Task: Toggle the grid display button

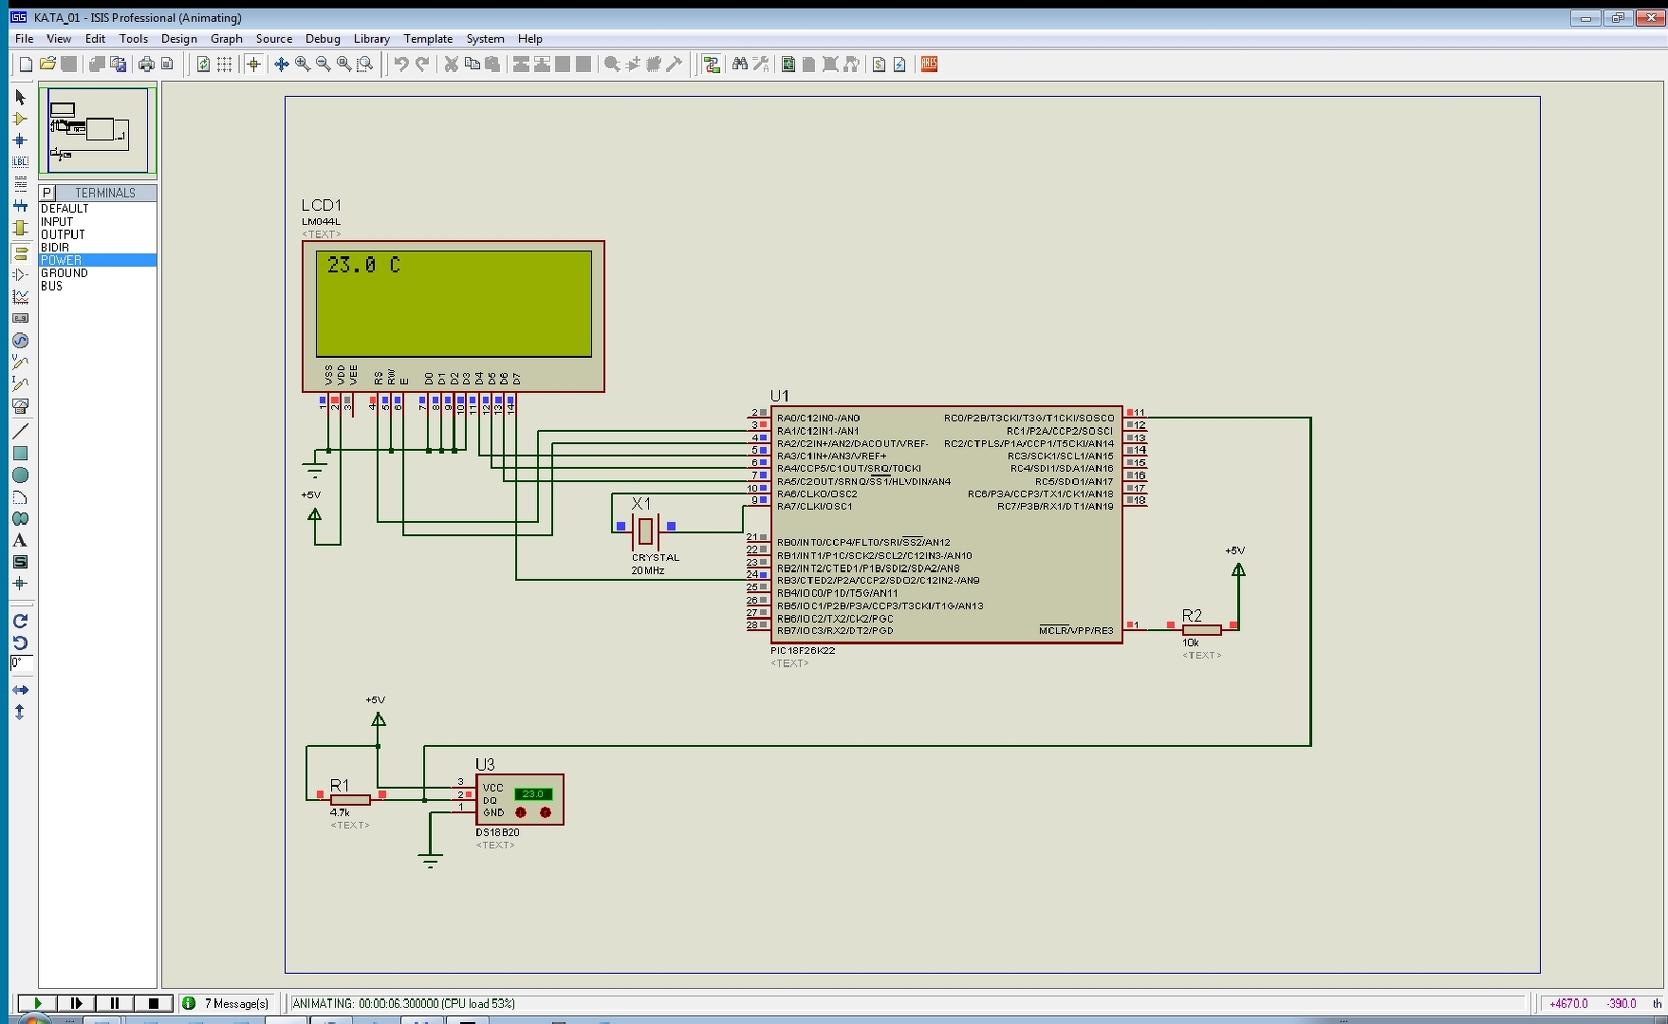Action: [x=224, y=64]
